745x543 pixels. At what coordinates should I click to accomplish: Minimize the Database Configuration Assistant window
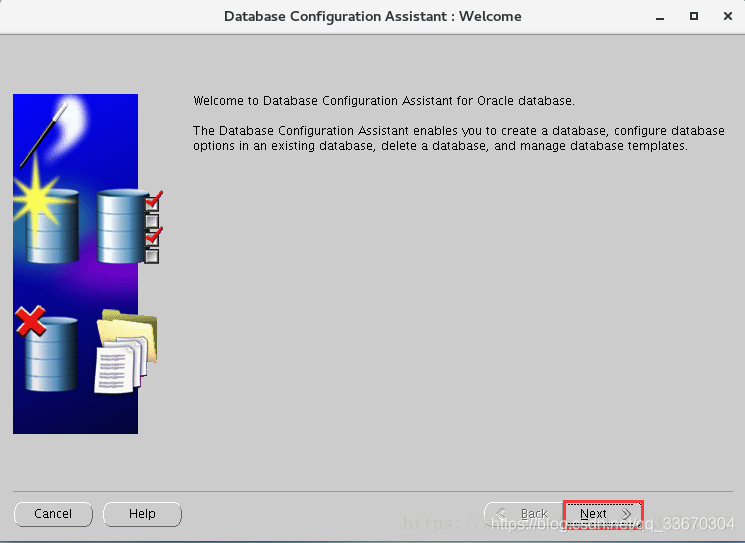(x=659, y=17)
